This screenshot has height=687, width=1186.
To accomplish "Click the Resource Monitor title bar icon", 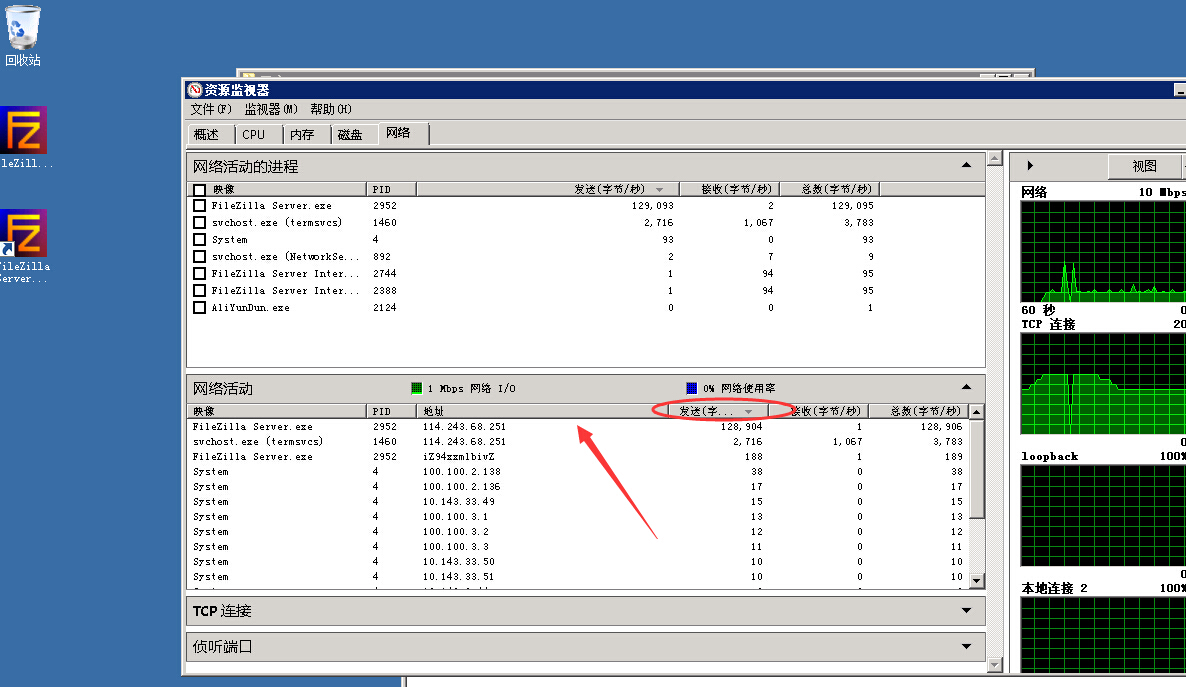I will tap(195, 90).
